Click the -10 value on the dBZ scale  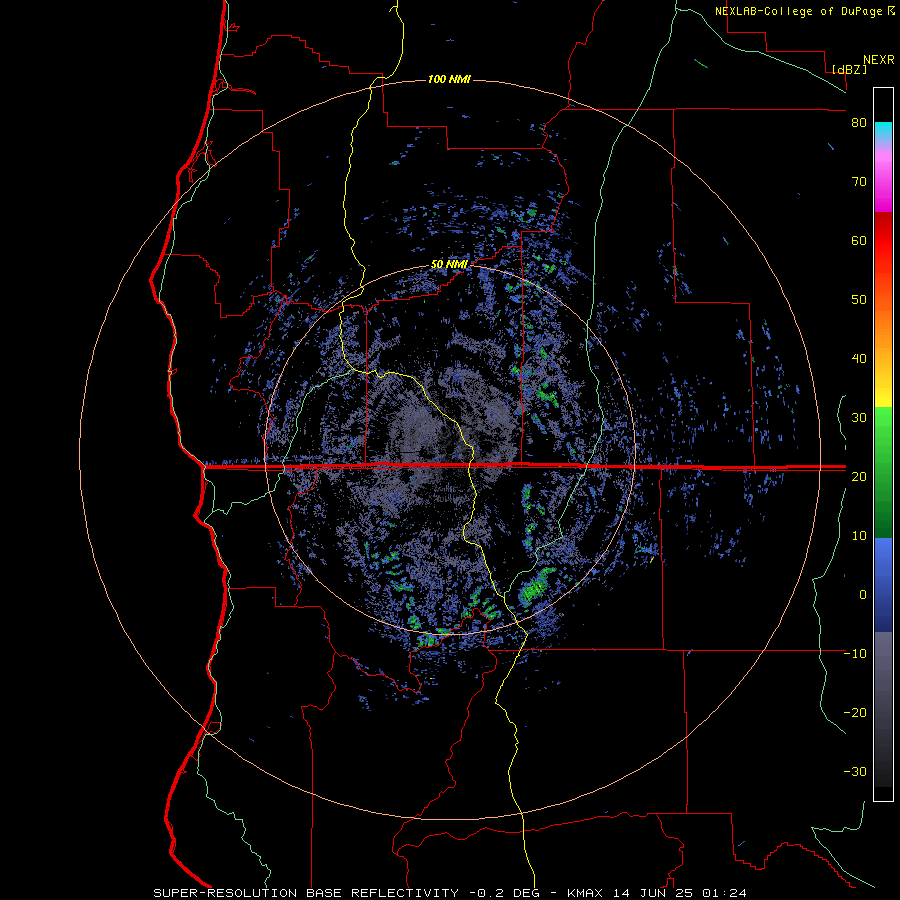855,653
